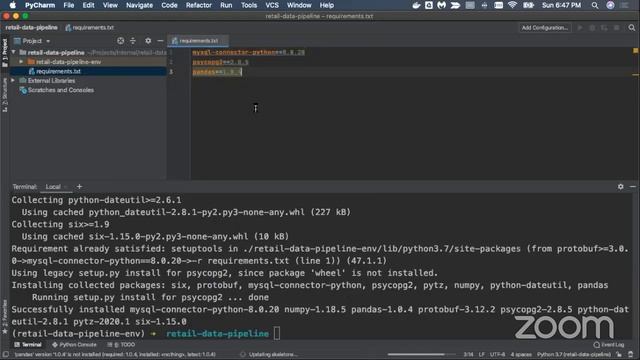The width and height of the screenshot is (640, 360).
Task: Open the Code menu
Action: pyautogui.click(x=169, y=5)
